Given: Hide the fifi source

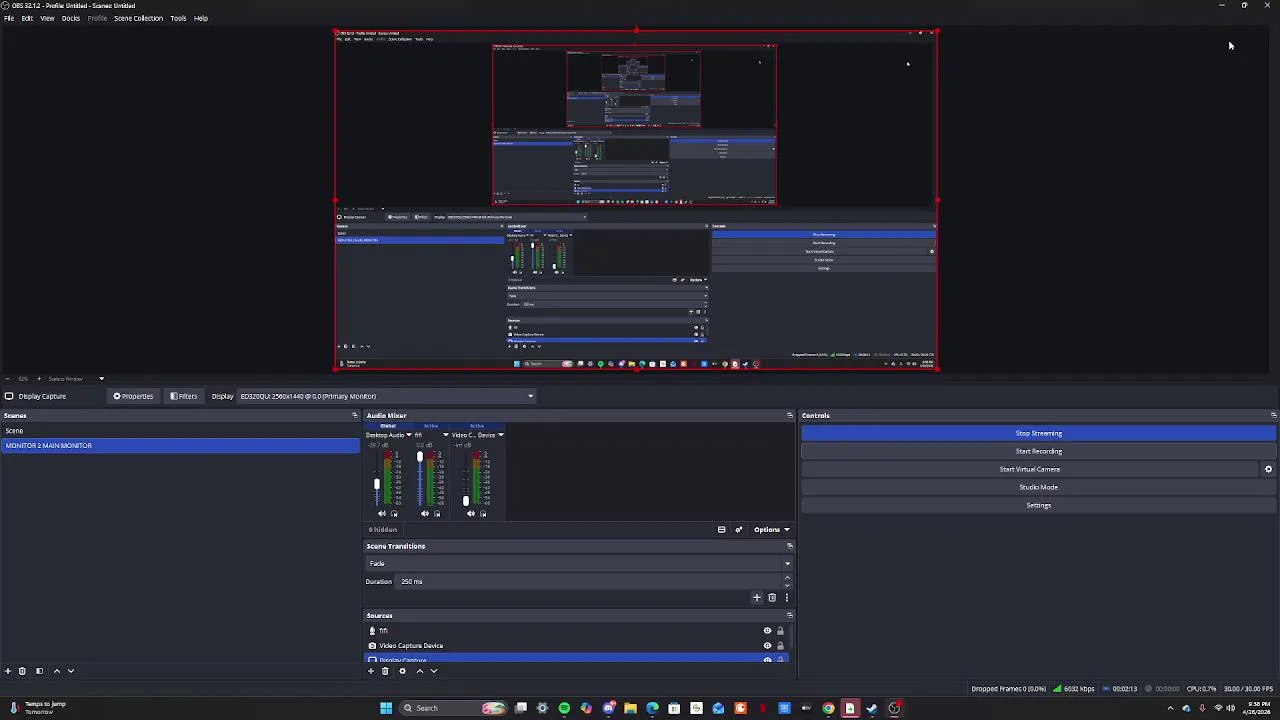Looking at the screenshot, I should [x=767, y=631].
